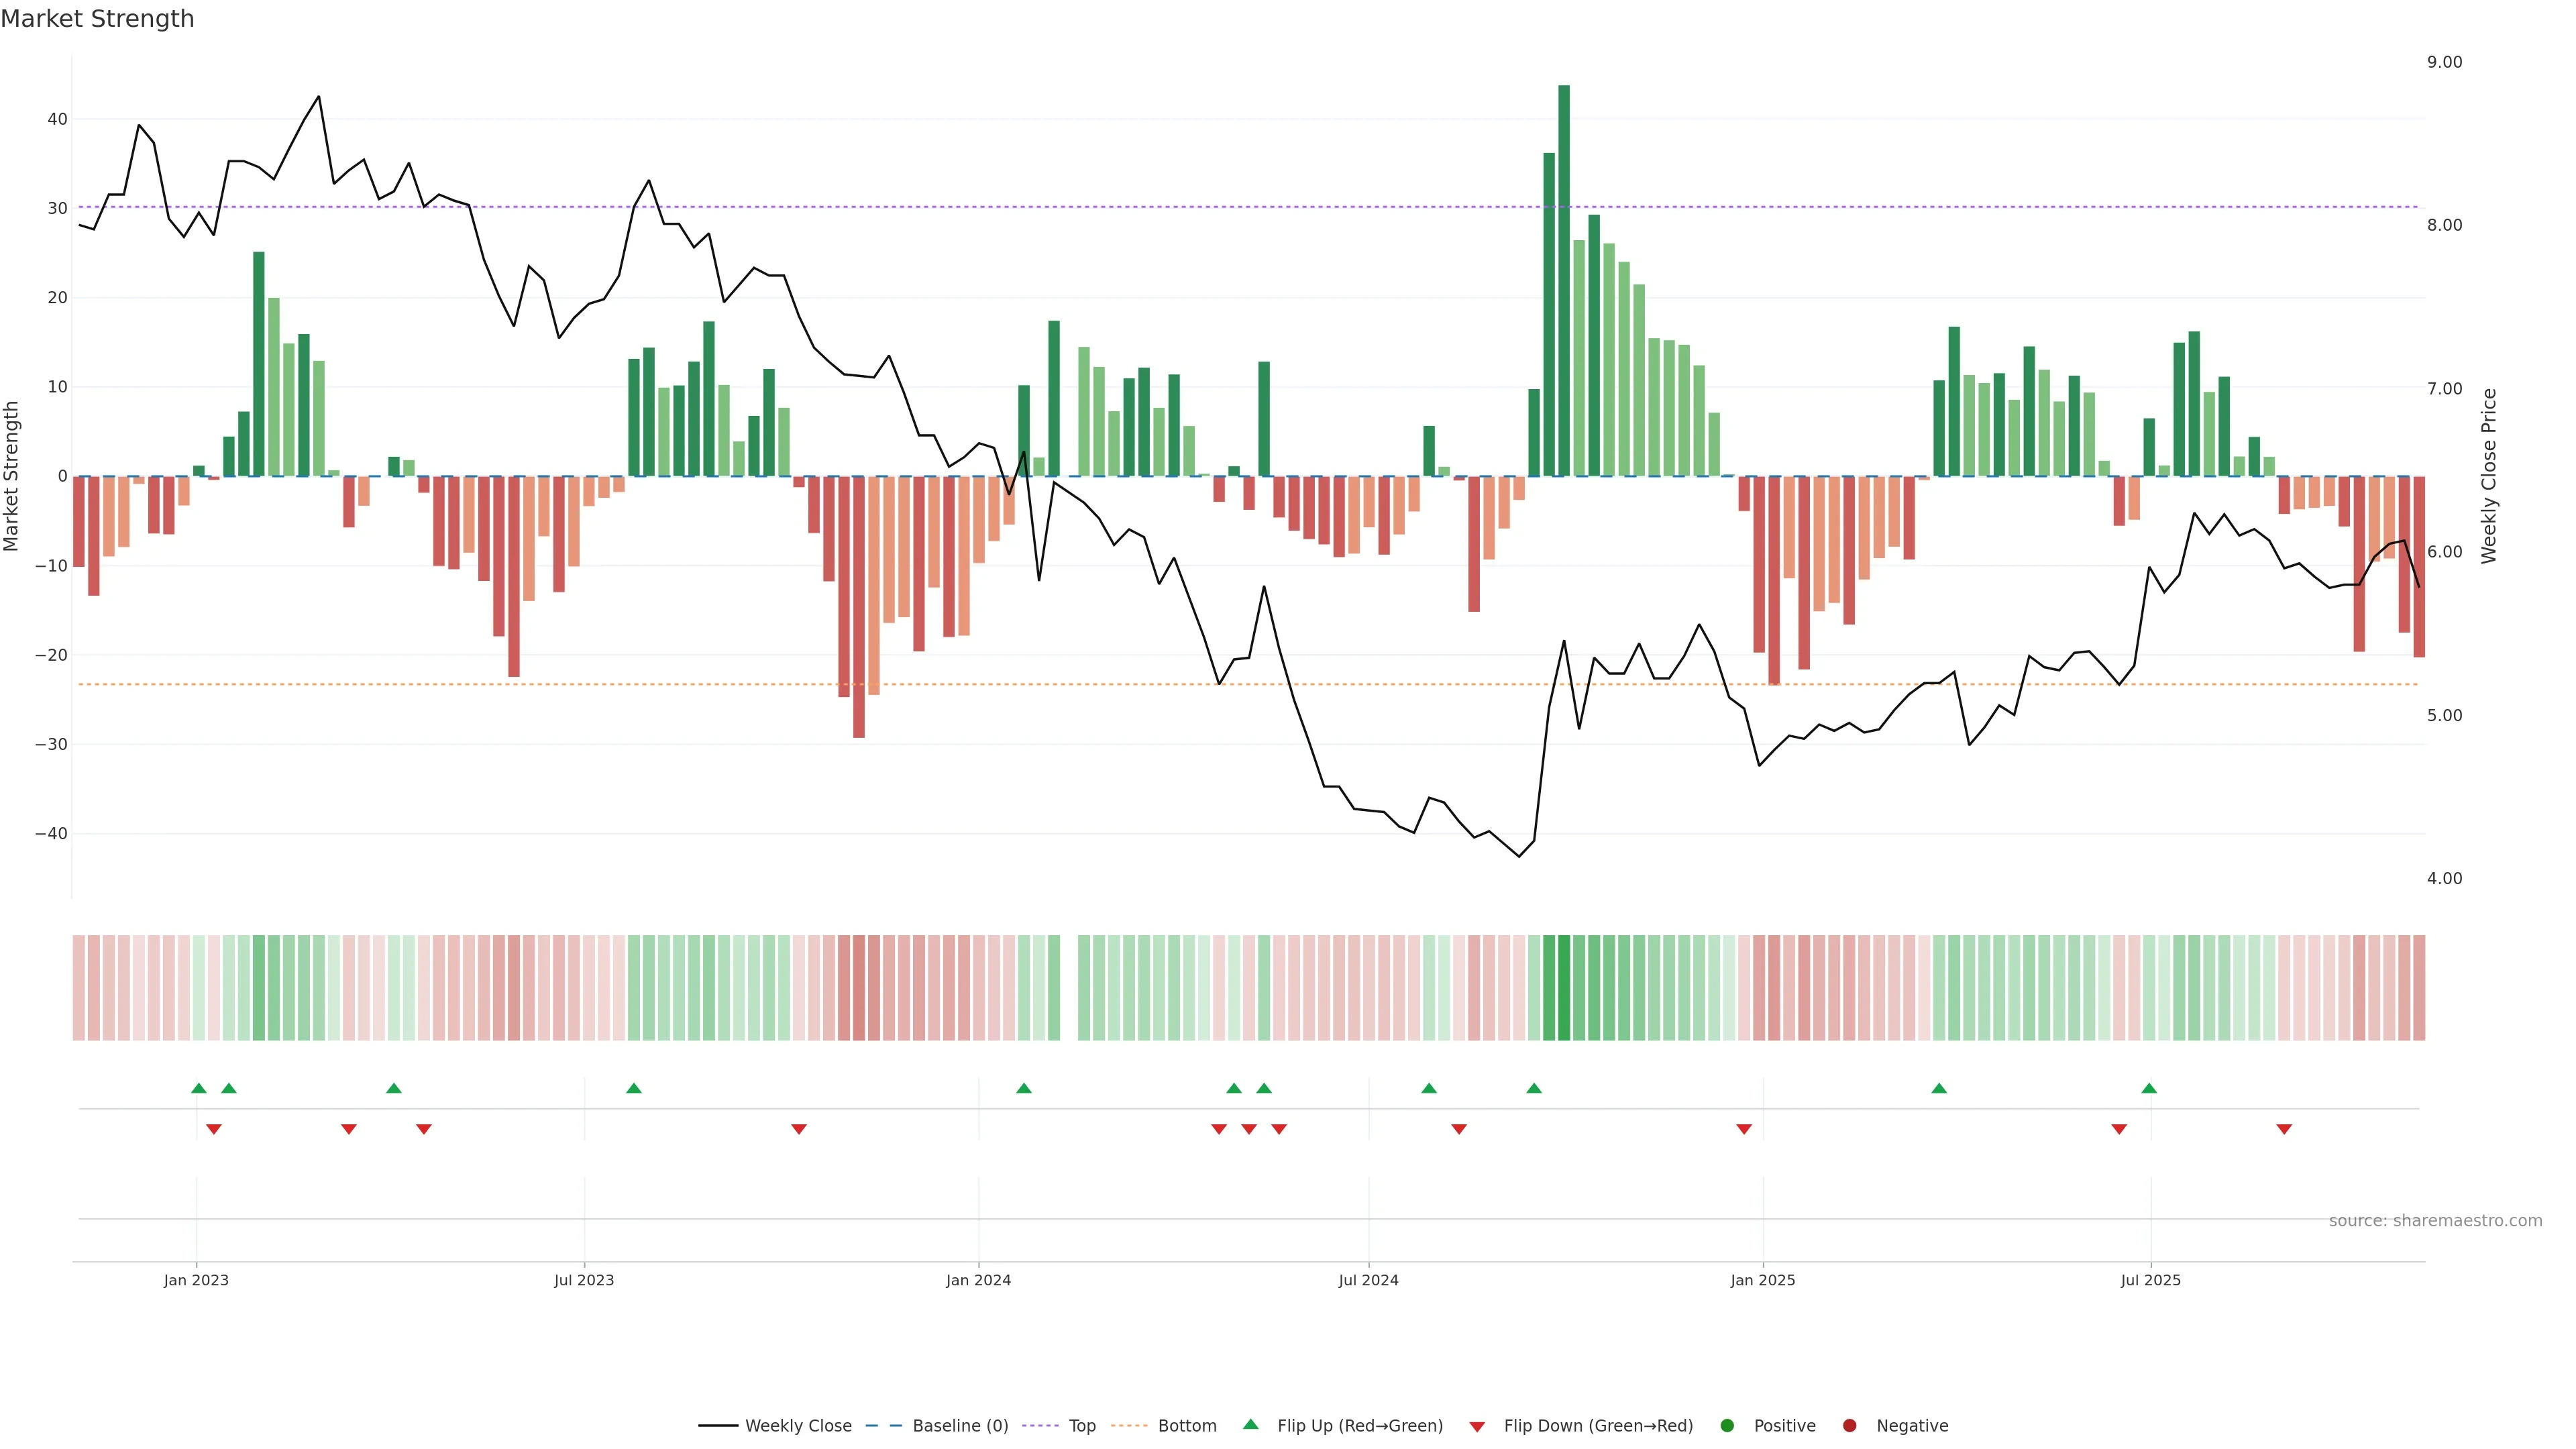Click the Market Strength chart title
This screenshot has width=2576, height=1449.
(97, 19)
